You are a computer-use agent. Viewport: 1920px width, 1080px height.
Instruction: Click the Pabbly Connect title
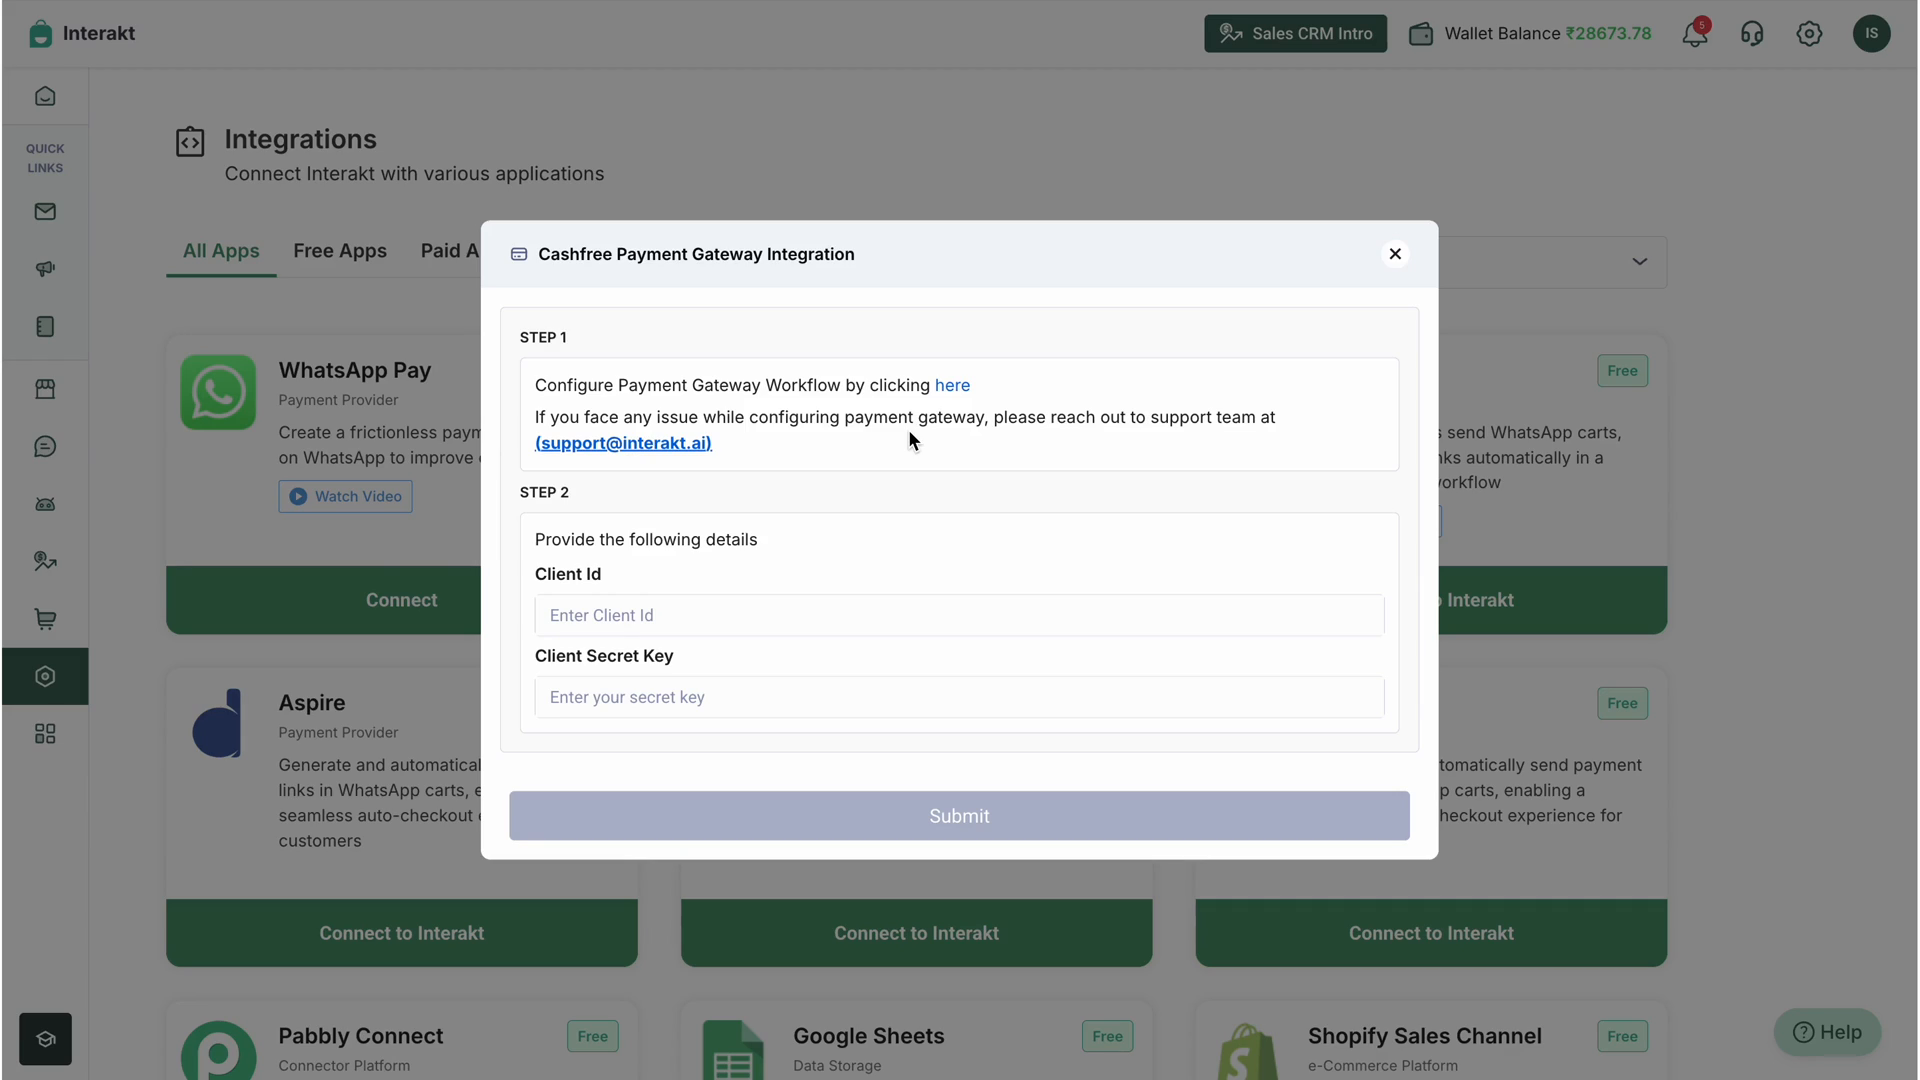pyautogui.click(x=361, y=1036)
